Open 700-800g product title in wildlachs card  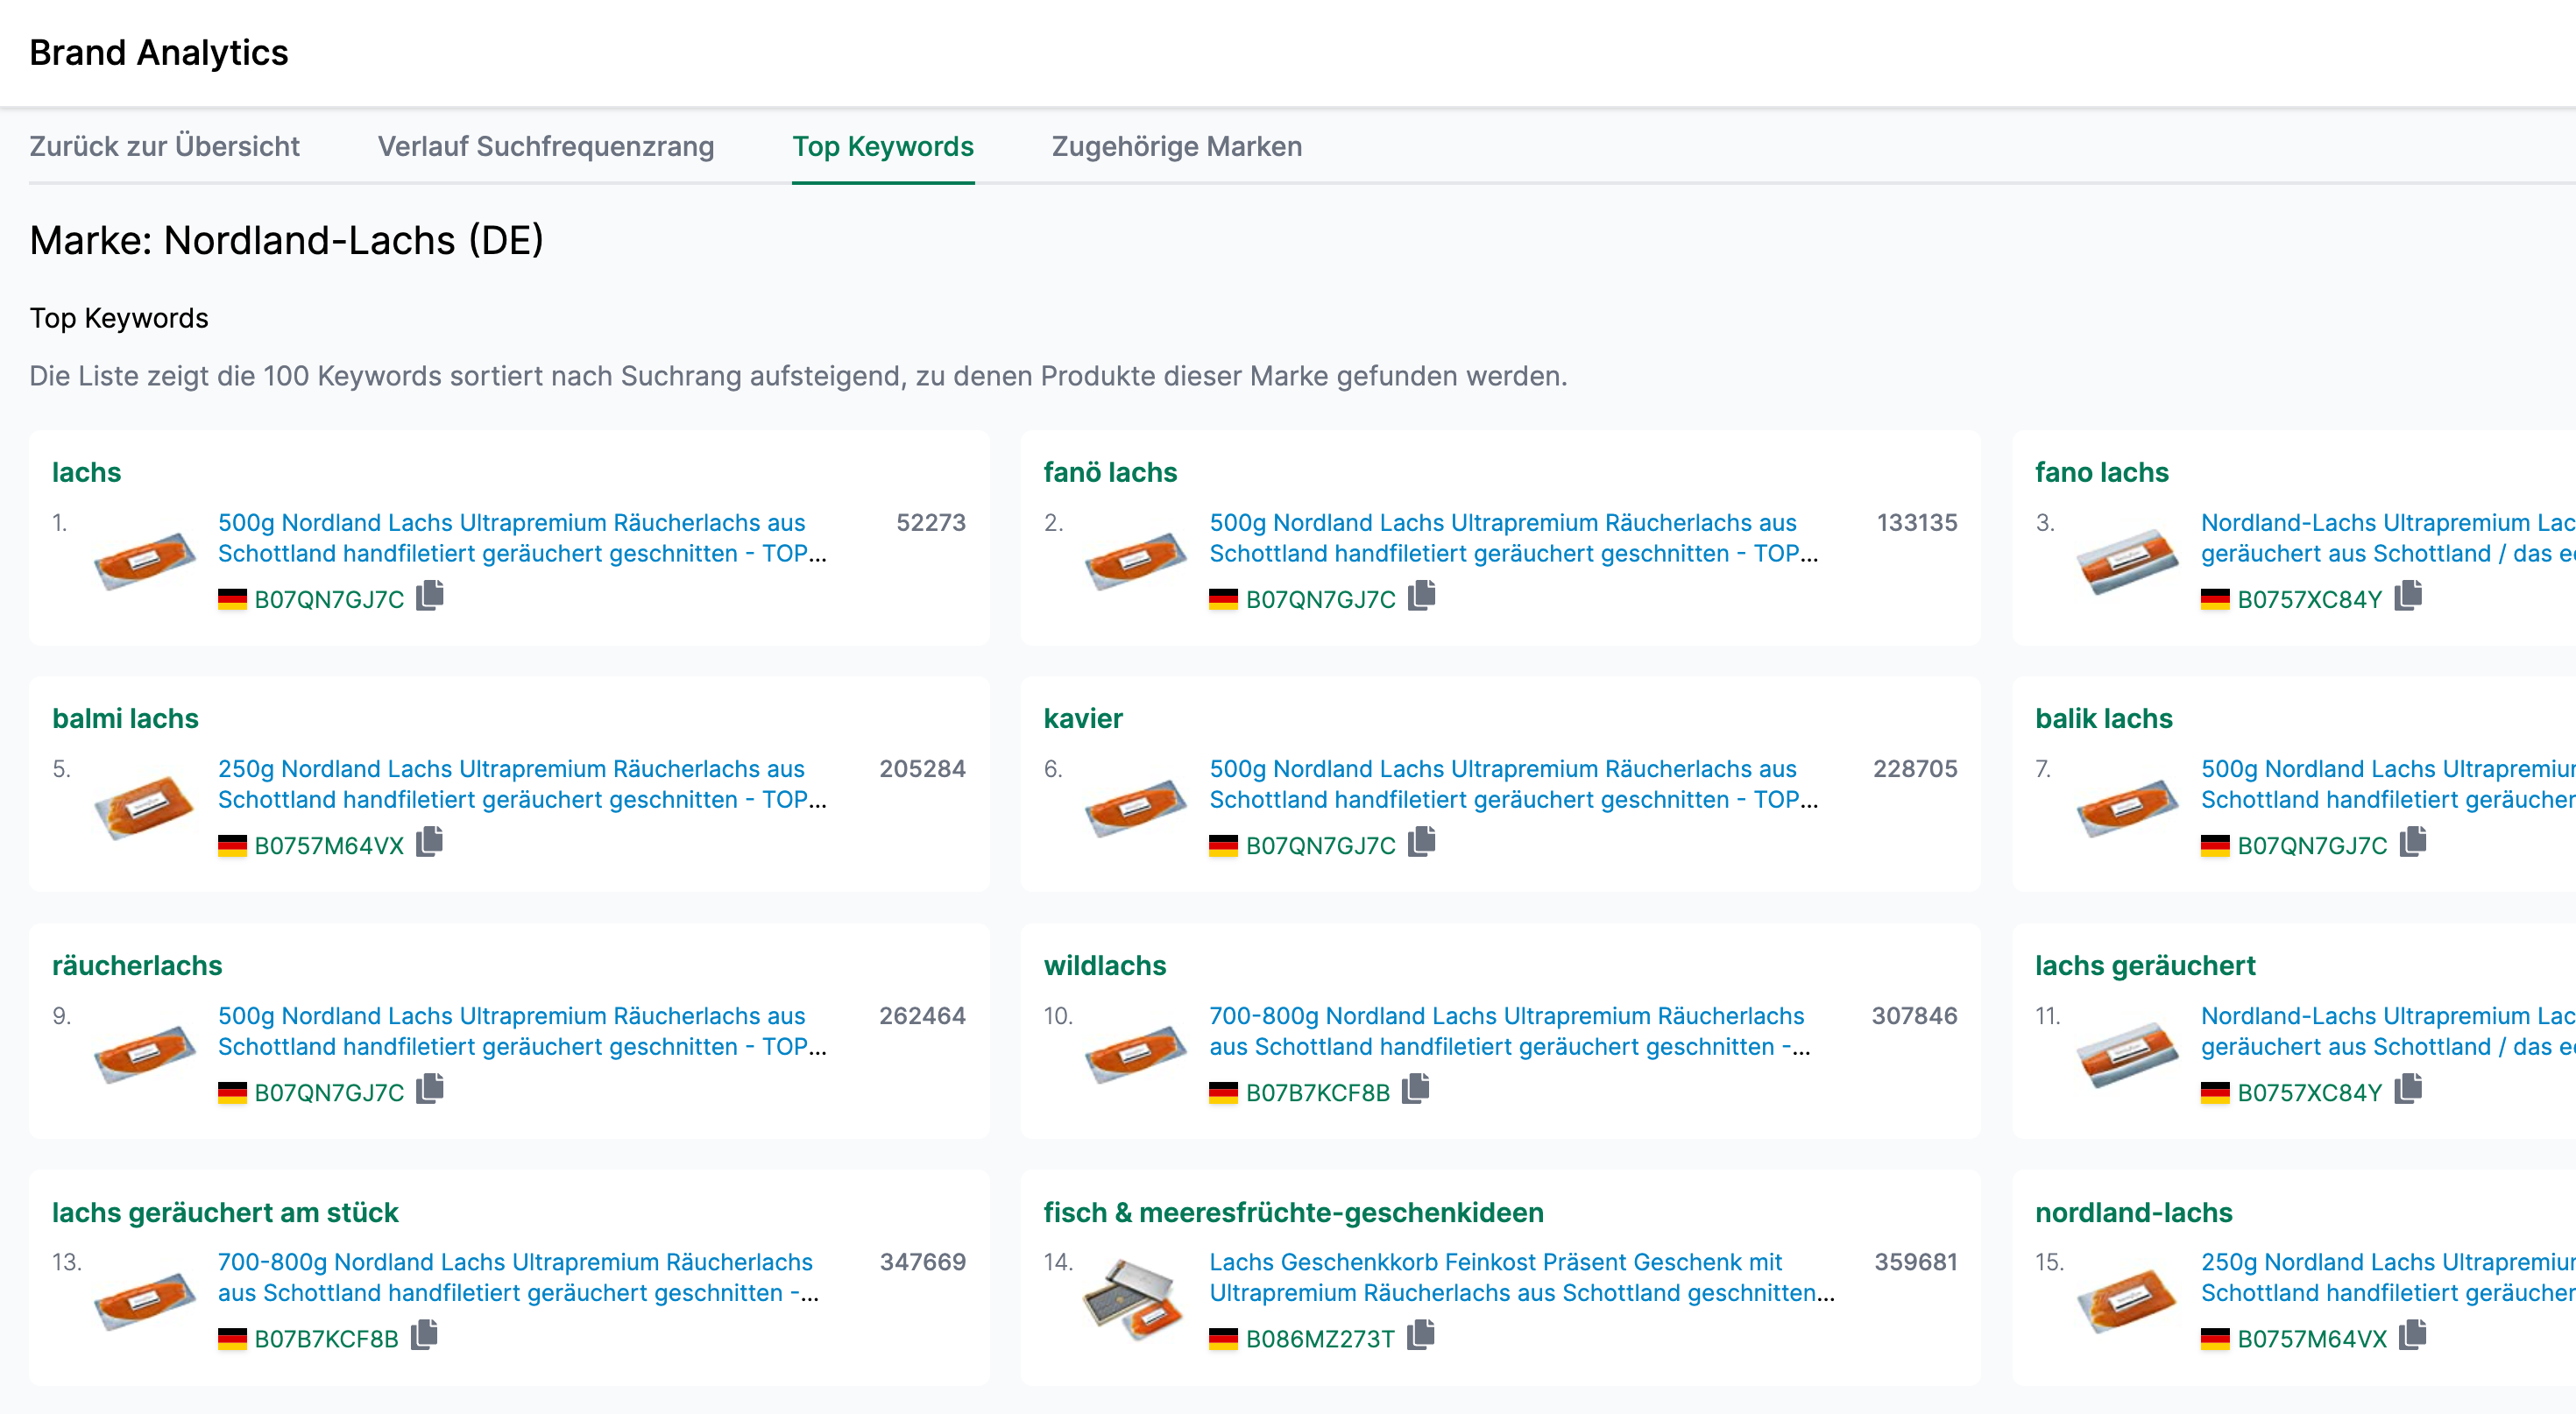click(1509, 1031)
